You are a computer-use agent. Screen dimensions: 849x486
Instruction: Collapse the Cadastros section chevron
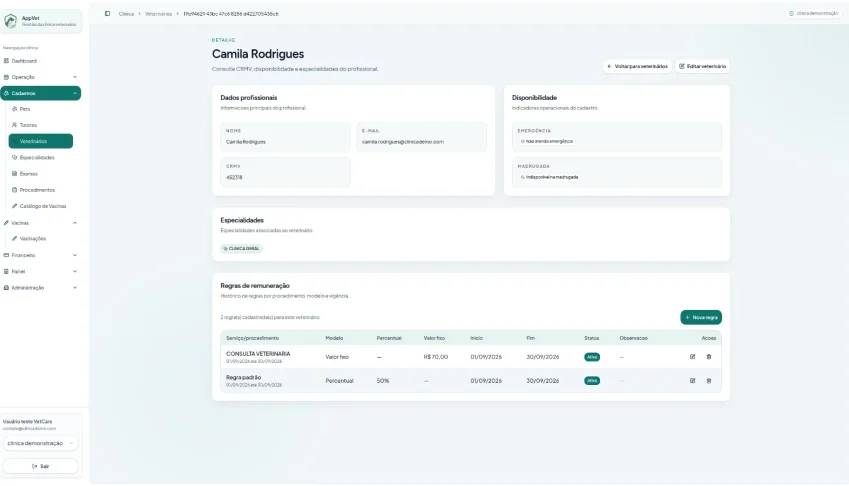pyautogui.click(x=75, y=94)
